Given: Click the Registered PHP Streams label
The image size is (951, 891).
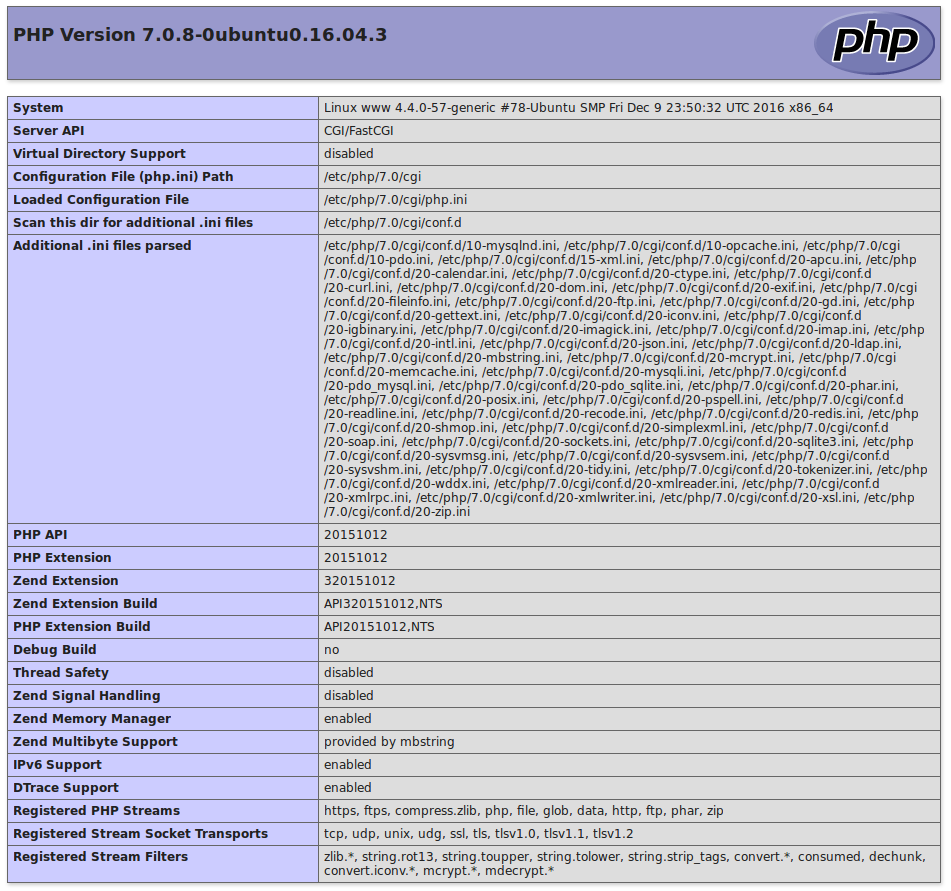Looking at the screenshot, I should click(x=96, y=811).
